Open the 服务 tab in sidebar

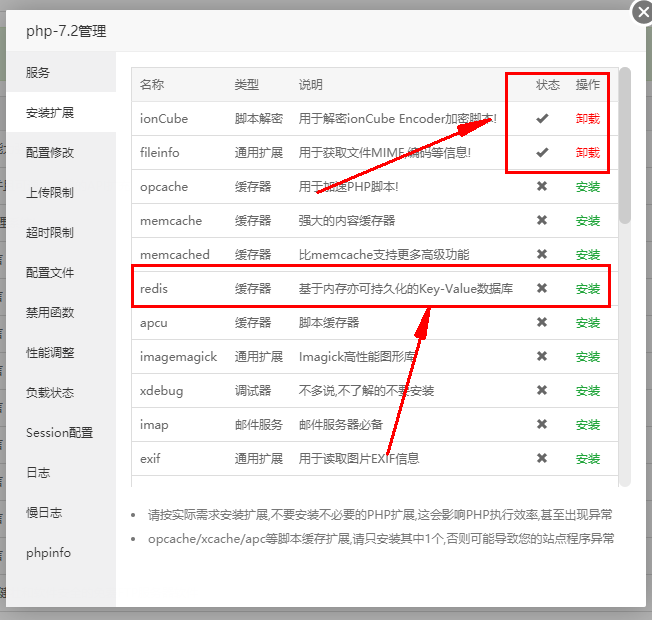pyautogui.click(x=38, y=73)
